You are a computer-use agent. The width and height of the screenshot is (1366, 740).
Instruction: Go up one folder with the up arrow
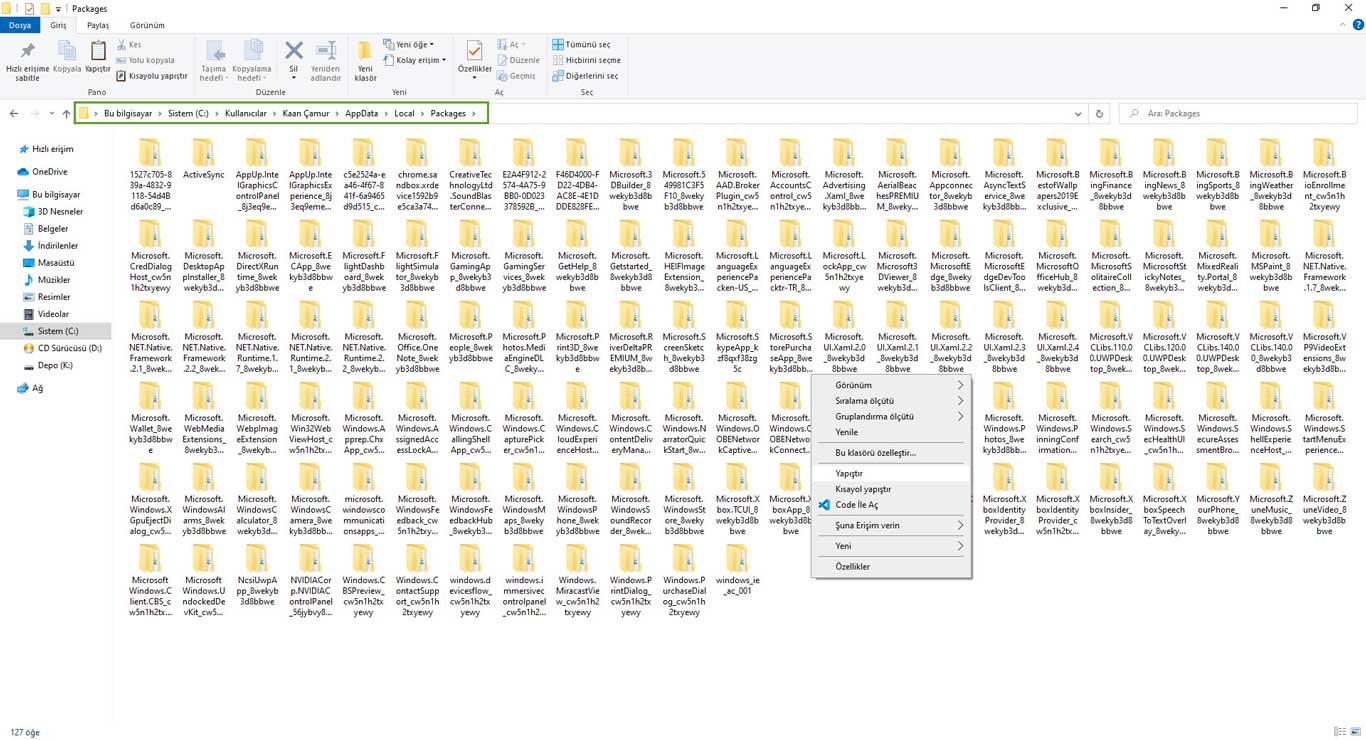click(x=66, y=113)
